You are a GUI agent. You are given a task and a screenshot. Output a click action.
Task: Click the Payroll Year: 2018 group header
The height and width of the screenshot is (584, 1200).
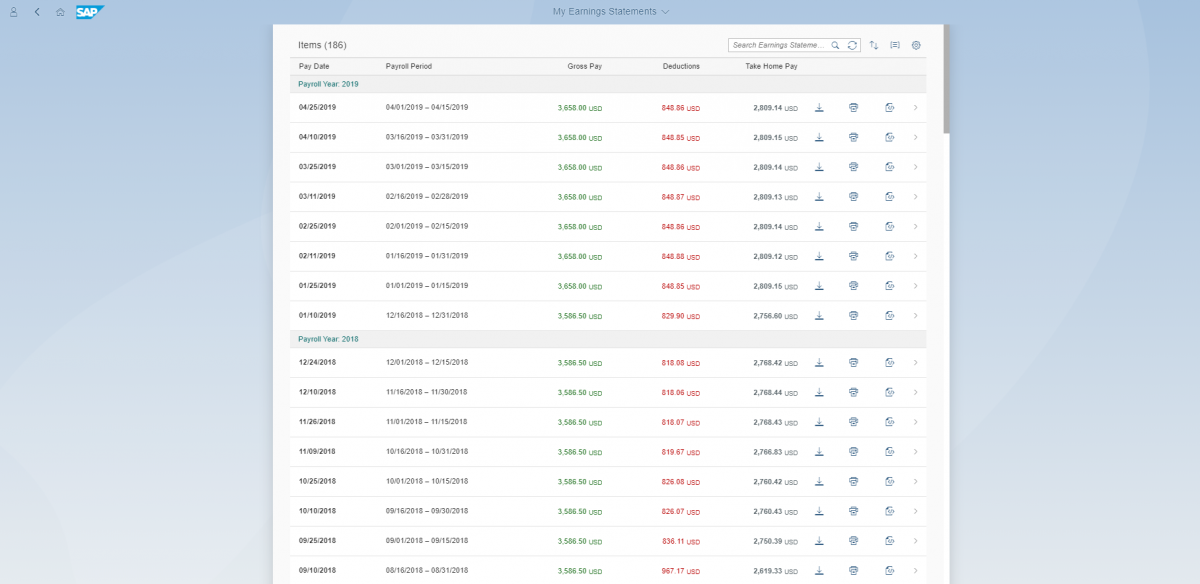coord(328,339)
